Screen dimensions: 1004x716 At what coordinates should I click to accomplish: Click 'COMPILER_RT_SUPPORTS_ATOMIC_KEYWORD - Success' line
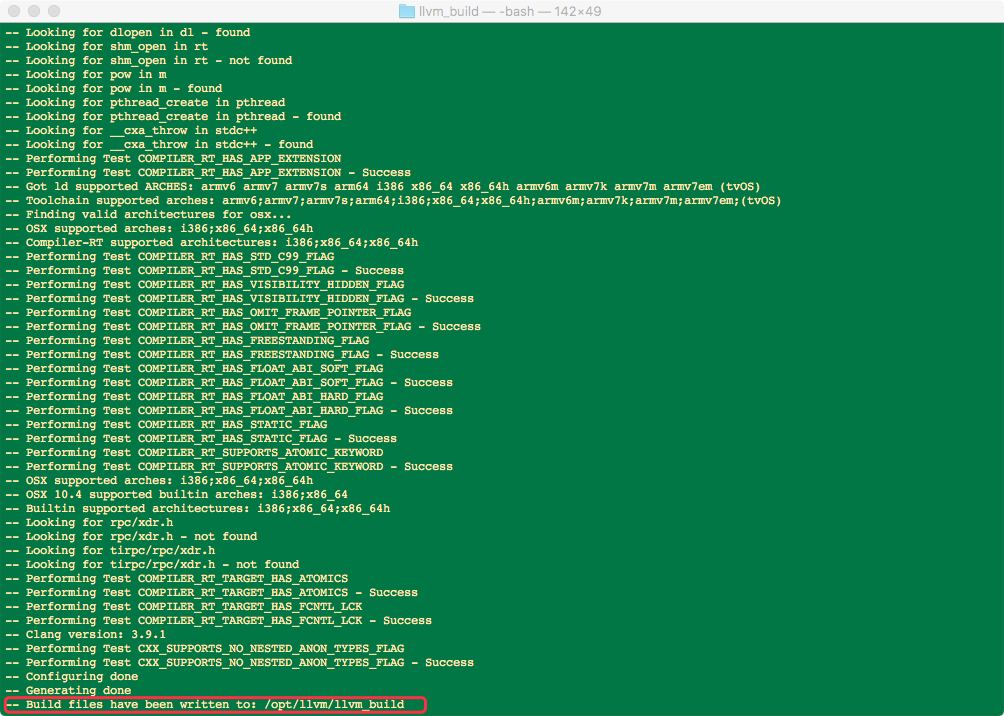tap(229, 467)
